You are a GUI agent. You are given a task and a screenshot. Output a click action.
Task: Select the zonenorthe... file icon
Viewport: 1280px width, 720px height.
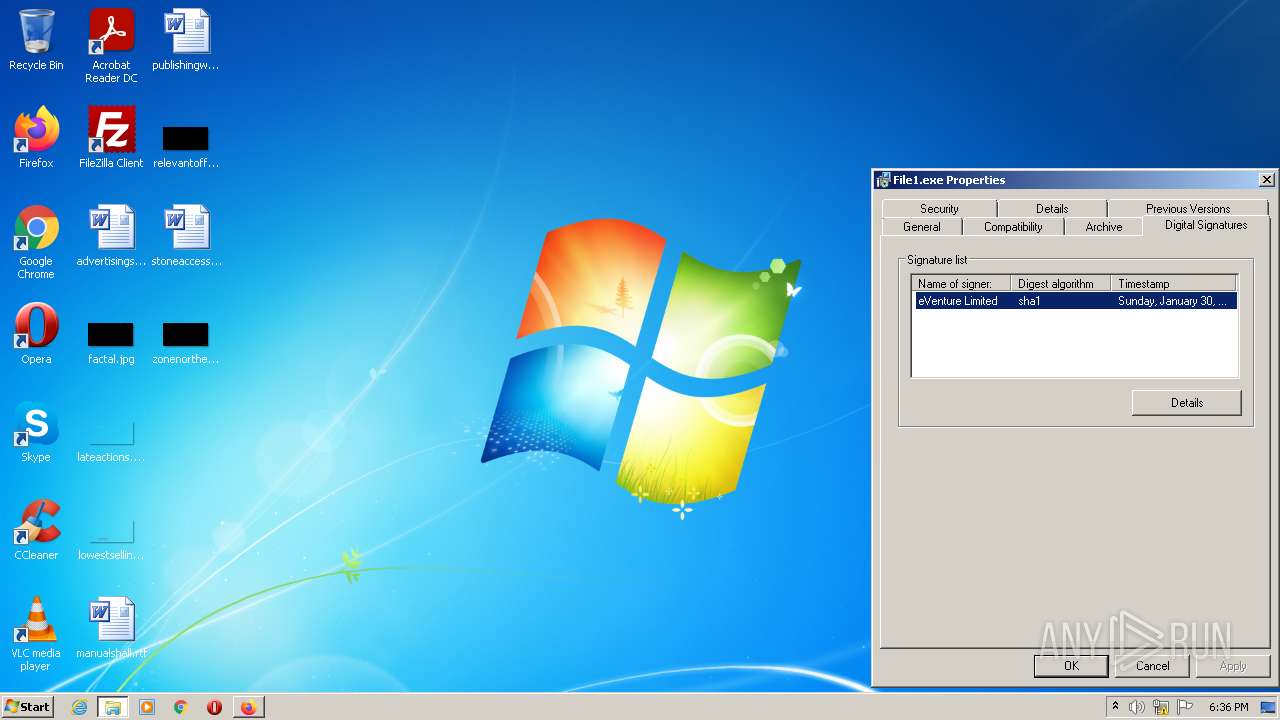coord(186,342)
